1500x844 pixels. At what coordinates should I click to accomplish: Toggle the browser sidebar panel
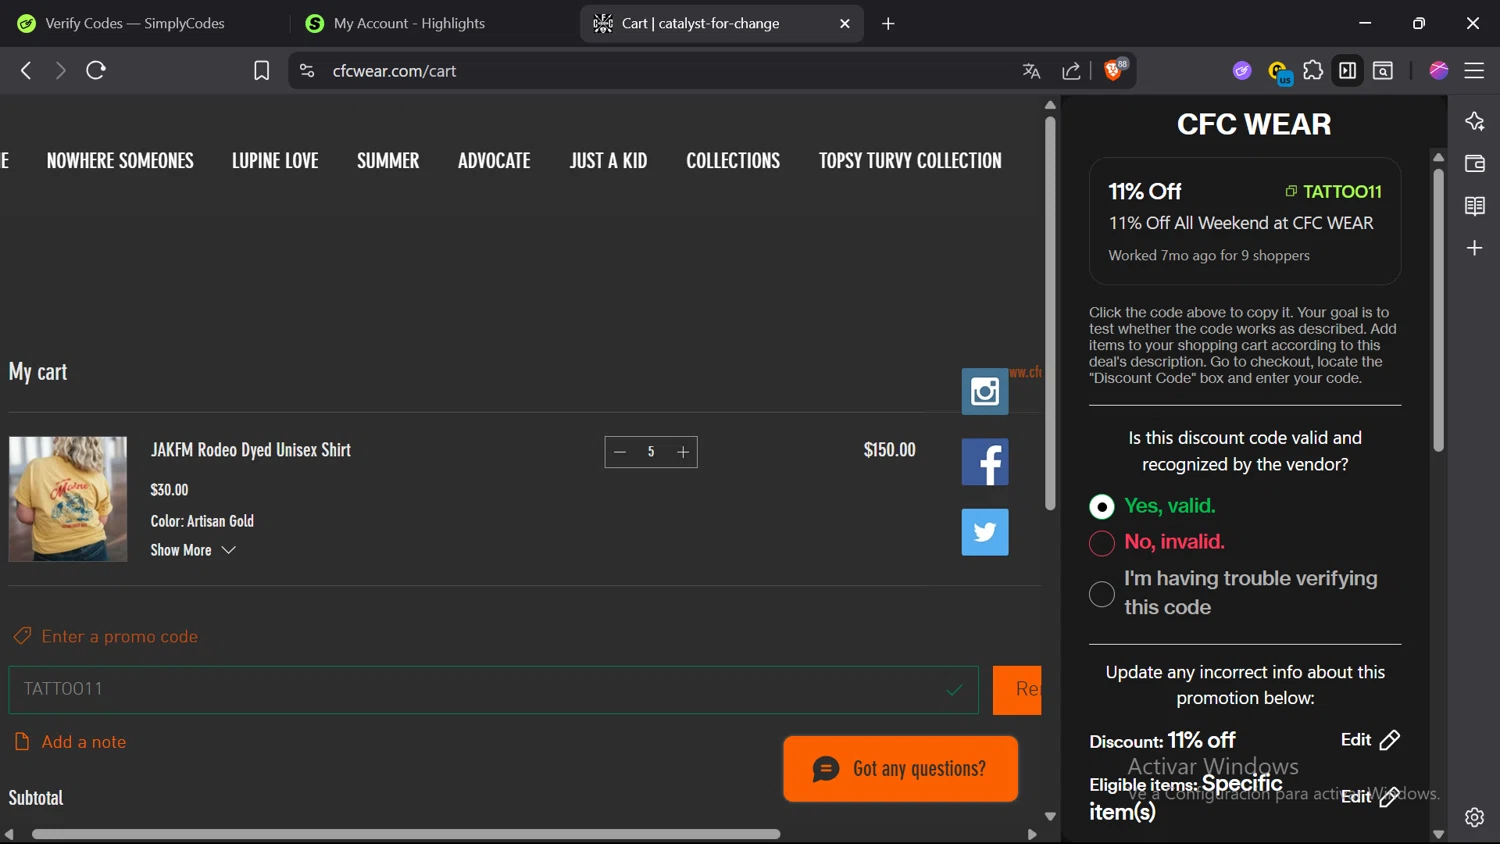pyautogui.click(x=1348, y=71)
